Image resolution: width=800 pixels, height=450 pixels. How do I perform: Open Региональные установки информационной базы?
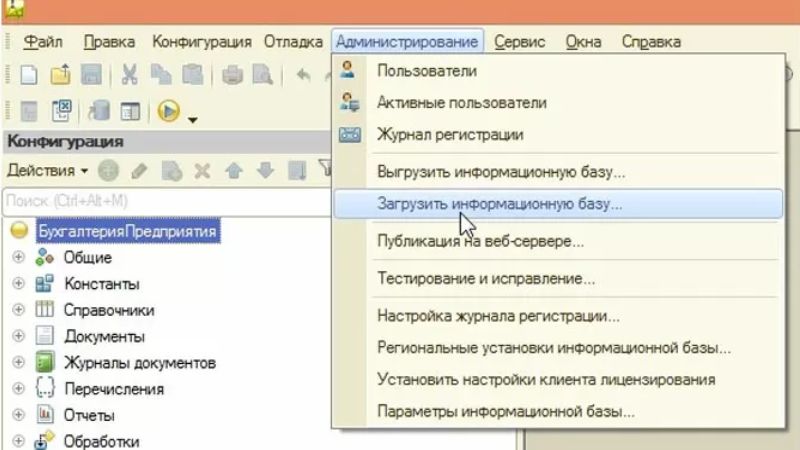tap(558, 348)
